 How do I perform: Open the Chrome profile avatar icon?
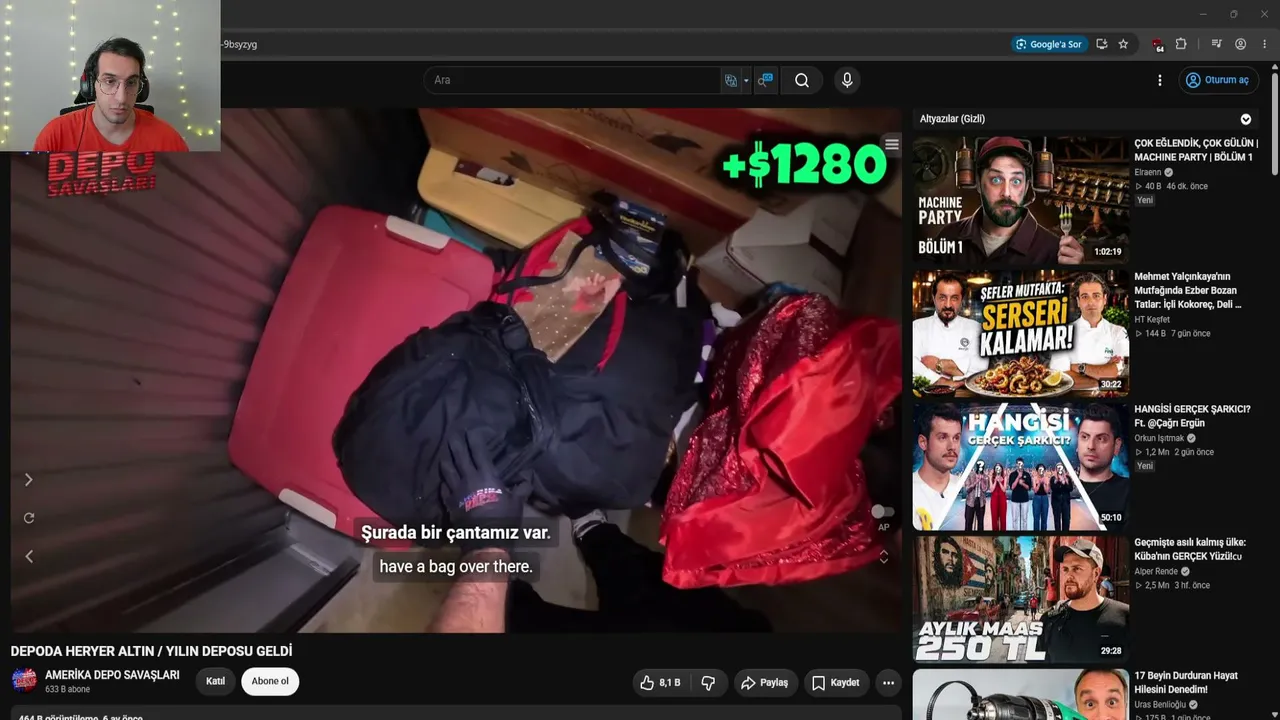(1240, 44)
